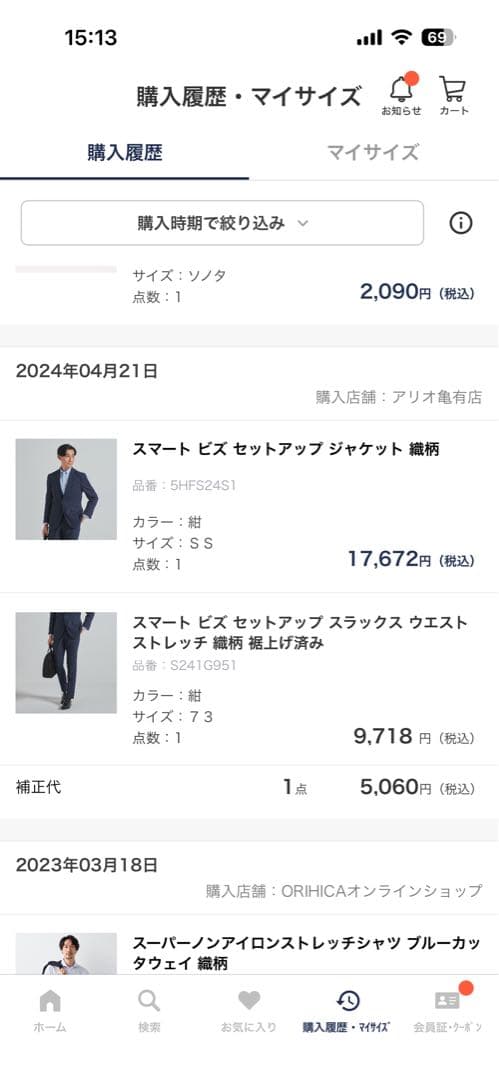Expand 購入時期で絞り込み filter dropdown
The width and height of the screenshot is (499, 1080).
point(222,222)
